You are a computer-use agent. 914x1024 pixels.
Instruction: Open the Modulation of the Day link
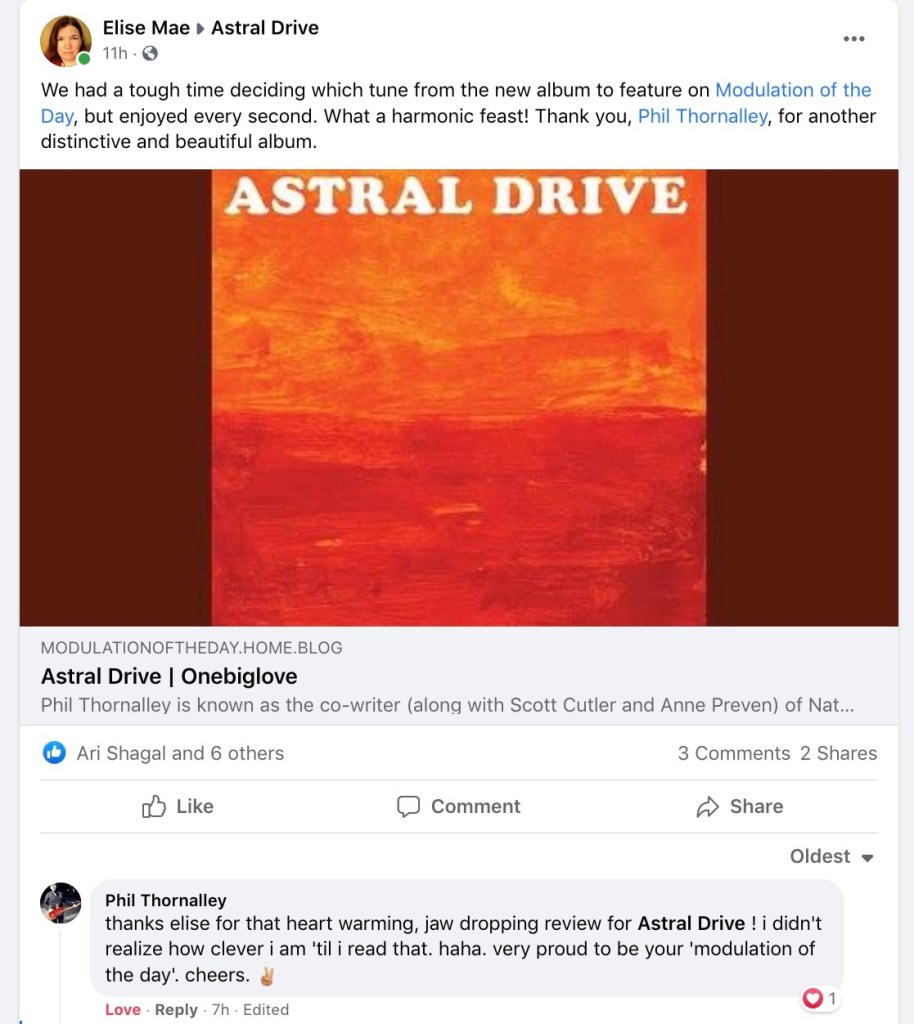[x=456, y=103]
